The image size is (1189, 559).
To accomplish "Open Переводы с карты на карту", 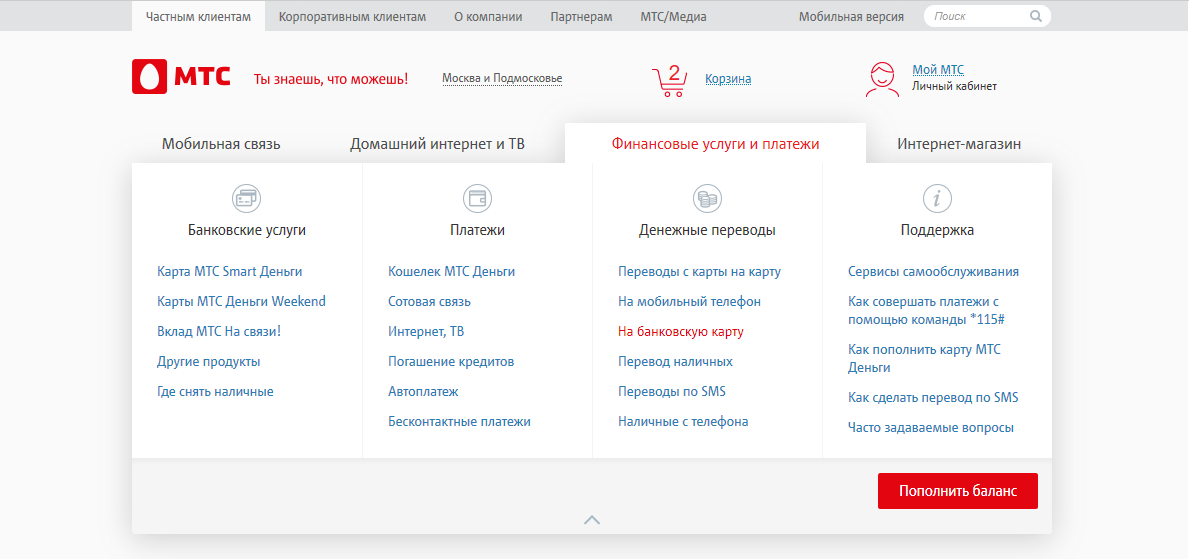I will (699, 272).
